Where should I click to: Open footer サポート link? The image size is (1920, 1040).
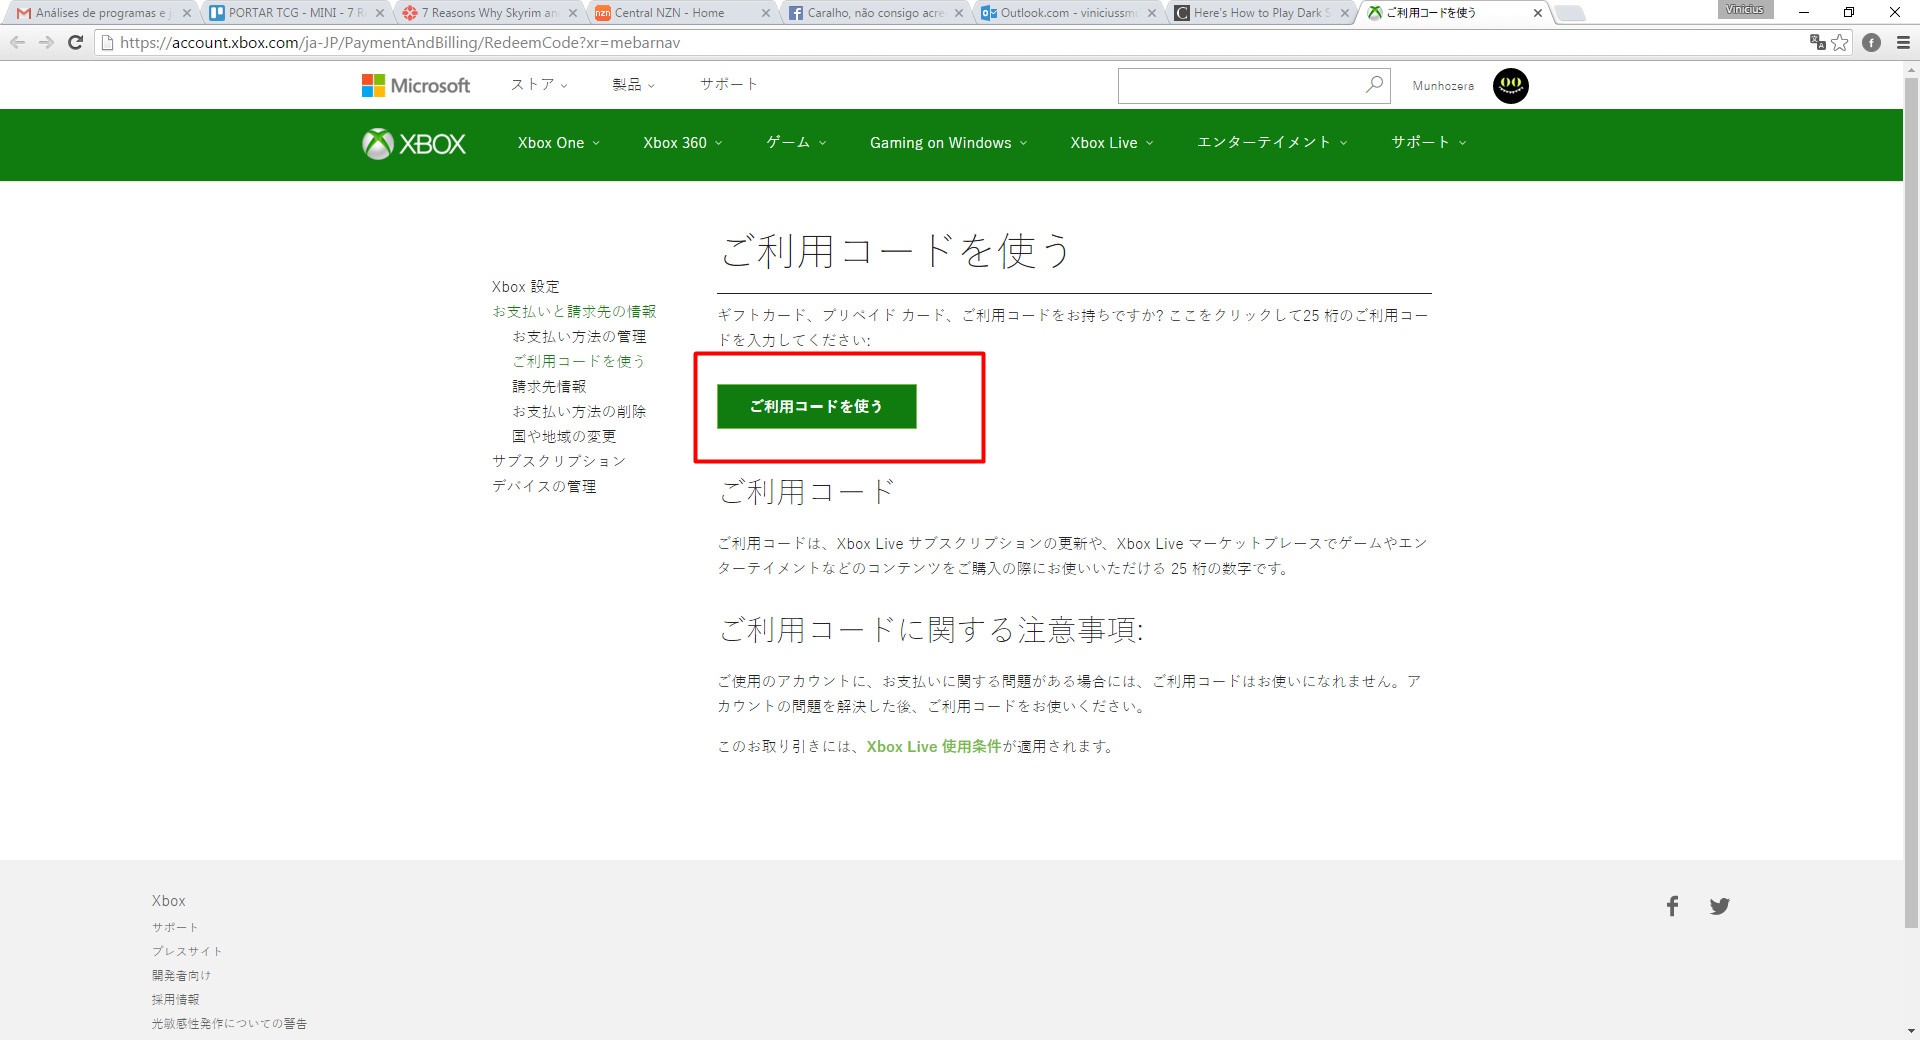(x=175, y=927)
